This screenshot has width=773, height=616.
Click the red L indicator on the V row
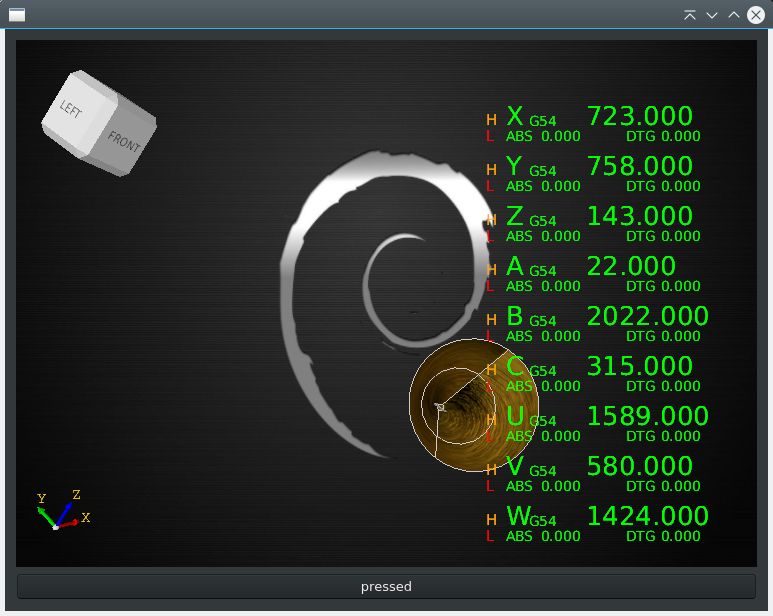coord(490,486)
